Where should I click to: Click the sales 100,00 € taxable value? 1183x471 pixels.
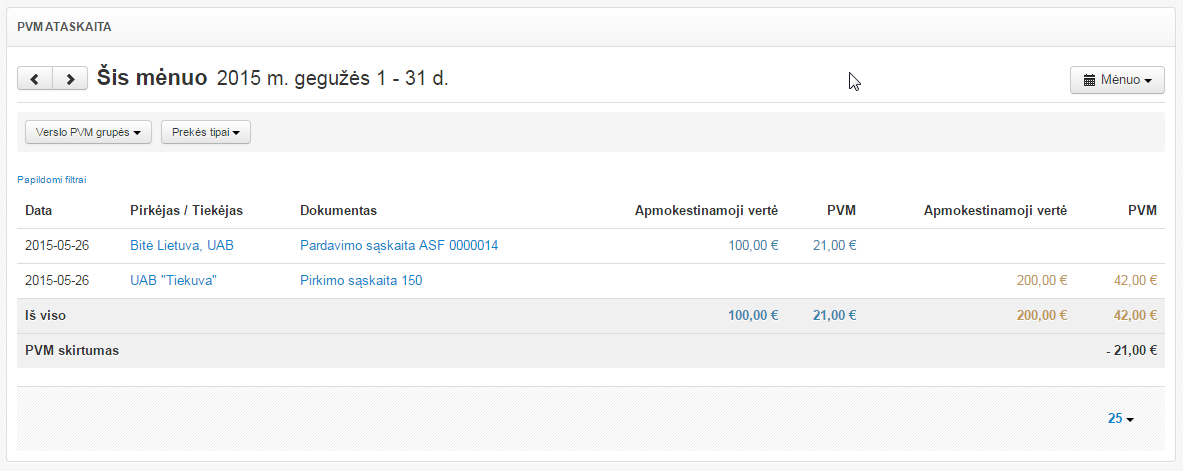point(753,245)
